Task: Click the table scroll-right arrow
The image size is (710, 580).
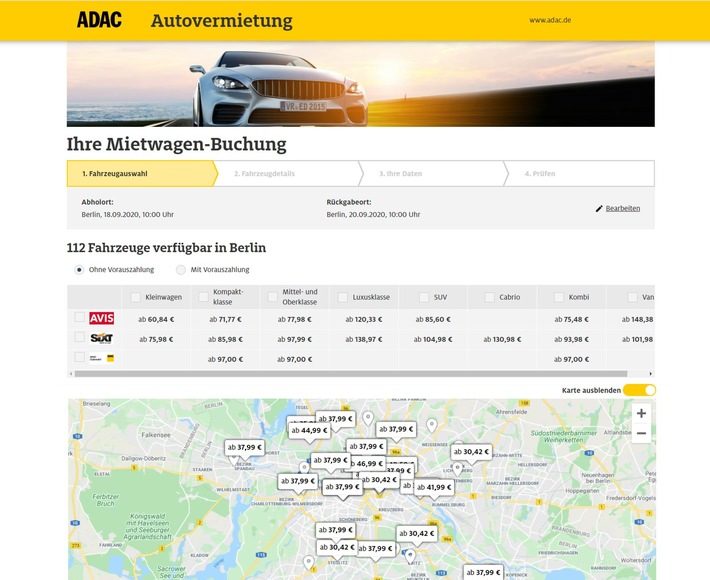Action: 651,374
